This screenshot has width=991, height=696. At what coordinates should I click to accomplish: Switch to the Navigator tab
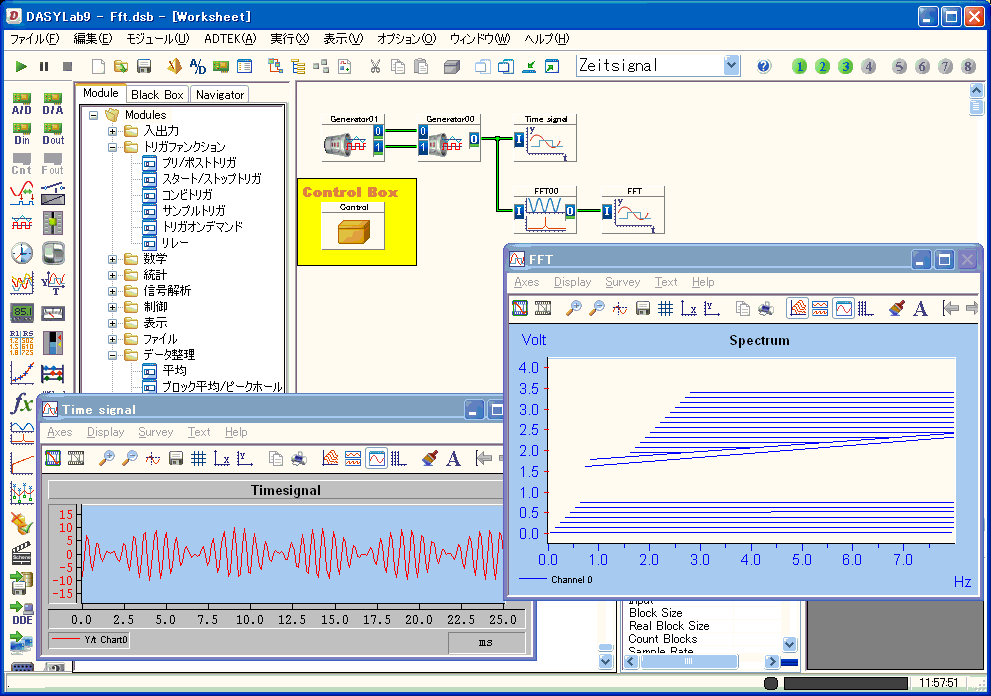click(220, 95)
